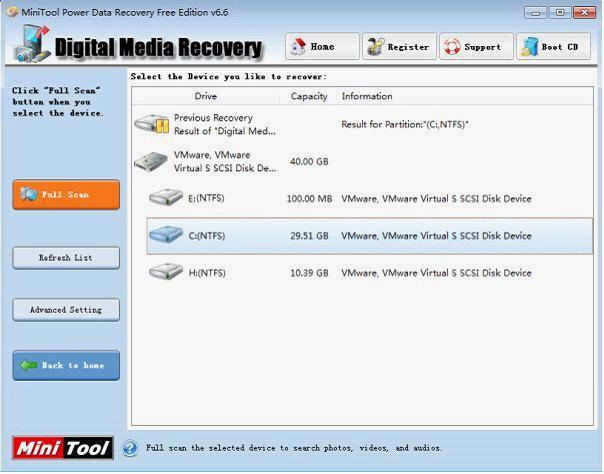Click the Home toolbar button
This screenshot has width=604, height=474.
[322, 47]
